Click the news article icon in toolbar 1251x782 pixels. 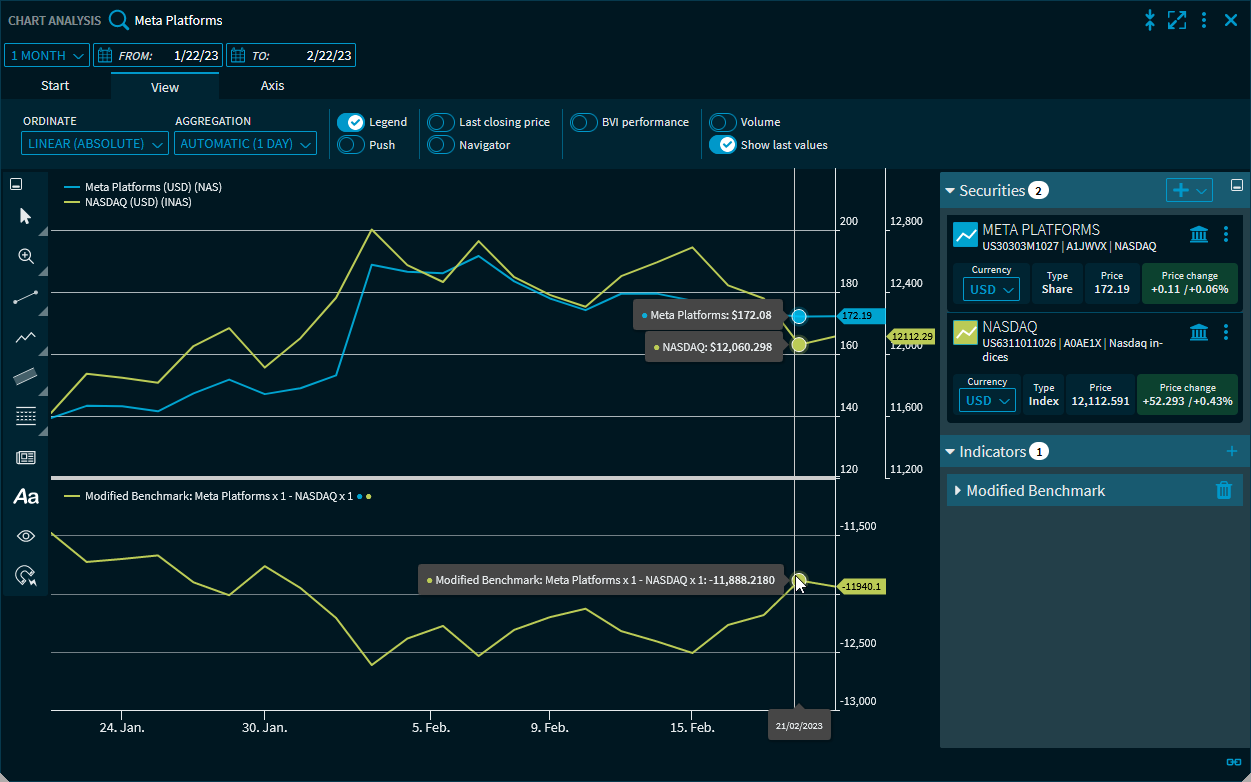[26, 457]
